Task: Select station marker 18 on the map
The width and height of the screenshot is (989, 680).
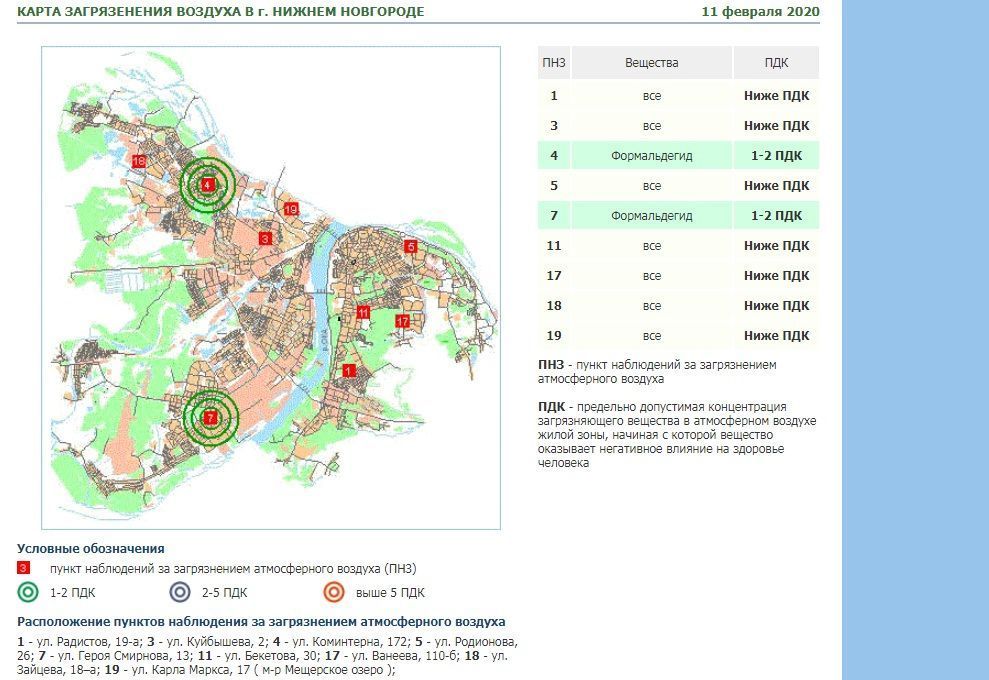Action: click(139, 161)
